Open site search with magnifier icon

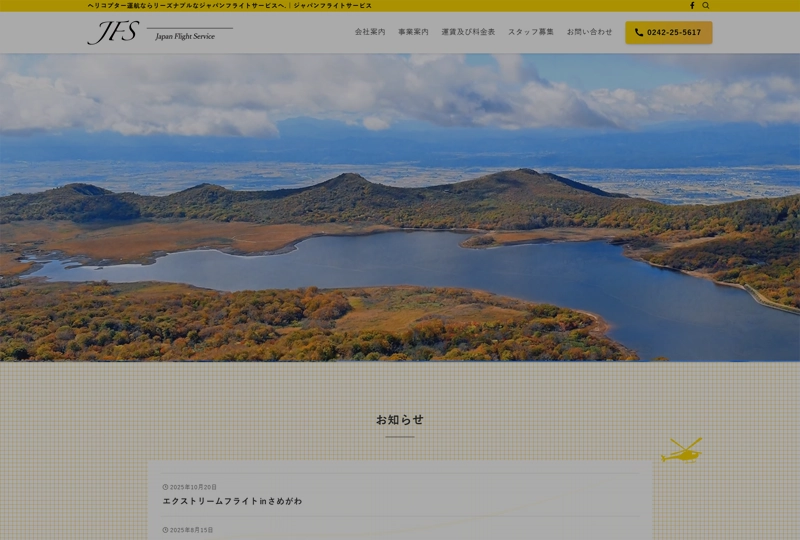(x=706, y=6)
